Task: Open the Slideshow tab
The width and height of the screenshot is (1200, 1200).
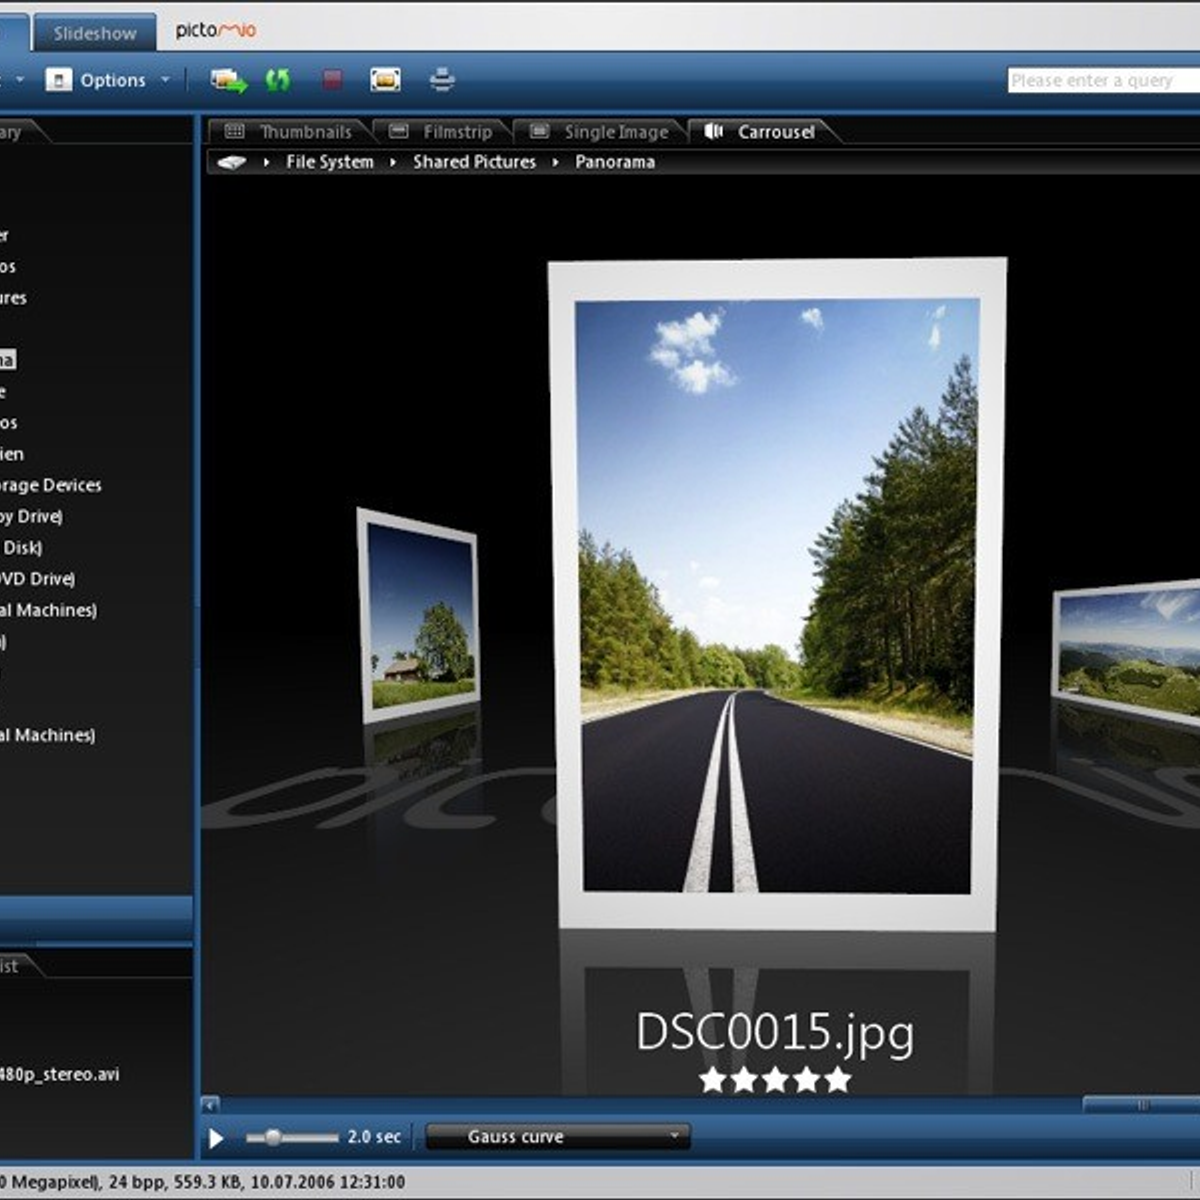Action: (x=94, y=33)
